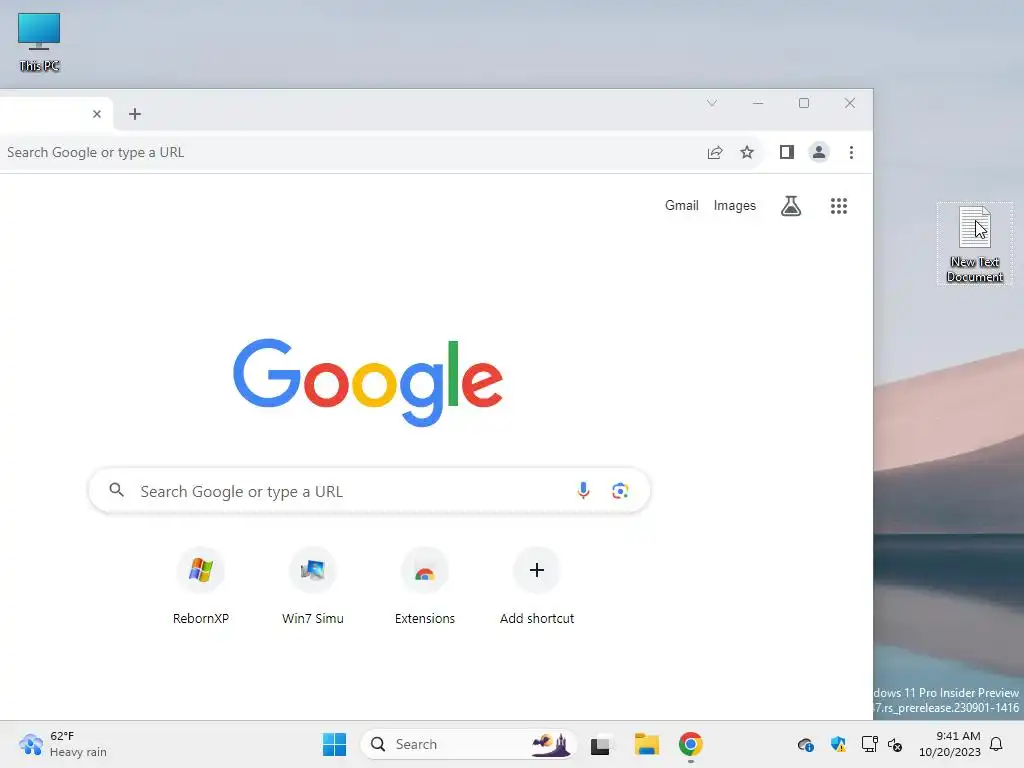Open the RebornXP shortcut
The width and height of the screenshot is (1024, 768).
click(200, 586)
